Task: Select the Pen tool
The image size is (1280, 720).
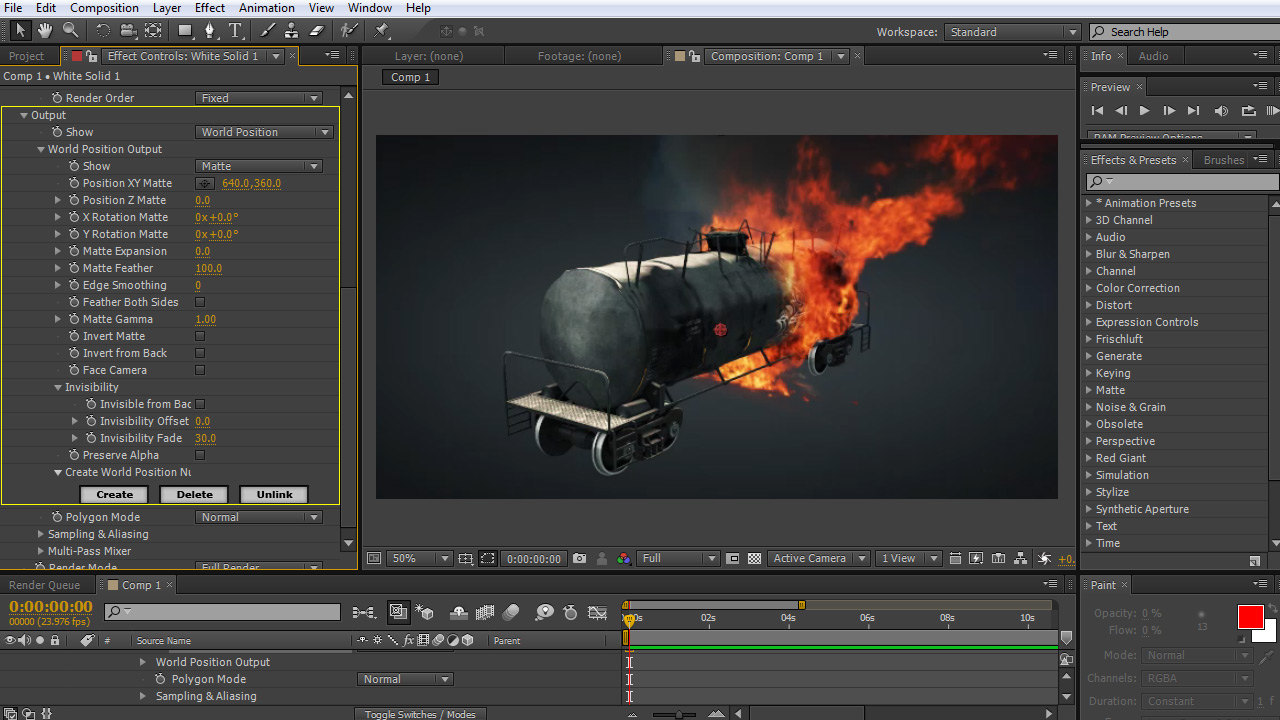Action: click(210, 31)
